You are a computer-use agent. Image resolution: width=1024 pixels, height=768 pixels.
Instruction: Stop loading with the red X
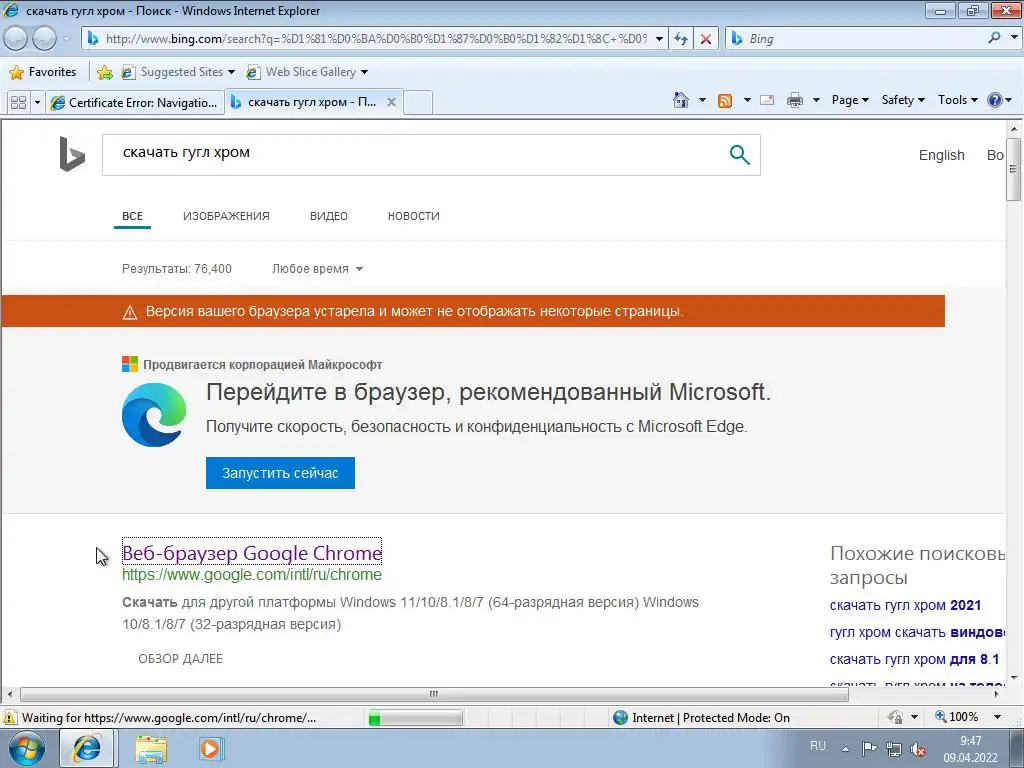click(706, 39)
